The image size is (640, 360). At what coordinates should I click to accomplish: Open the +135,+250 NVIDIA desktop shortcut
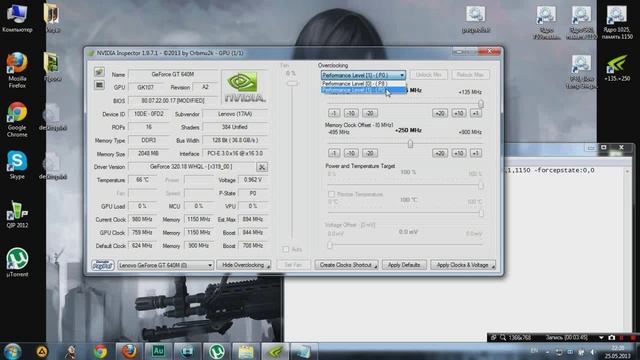617,68
